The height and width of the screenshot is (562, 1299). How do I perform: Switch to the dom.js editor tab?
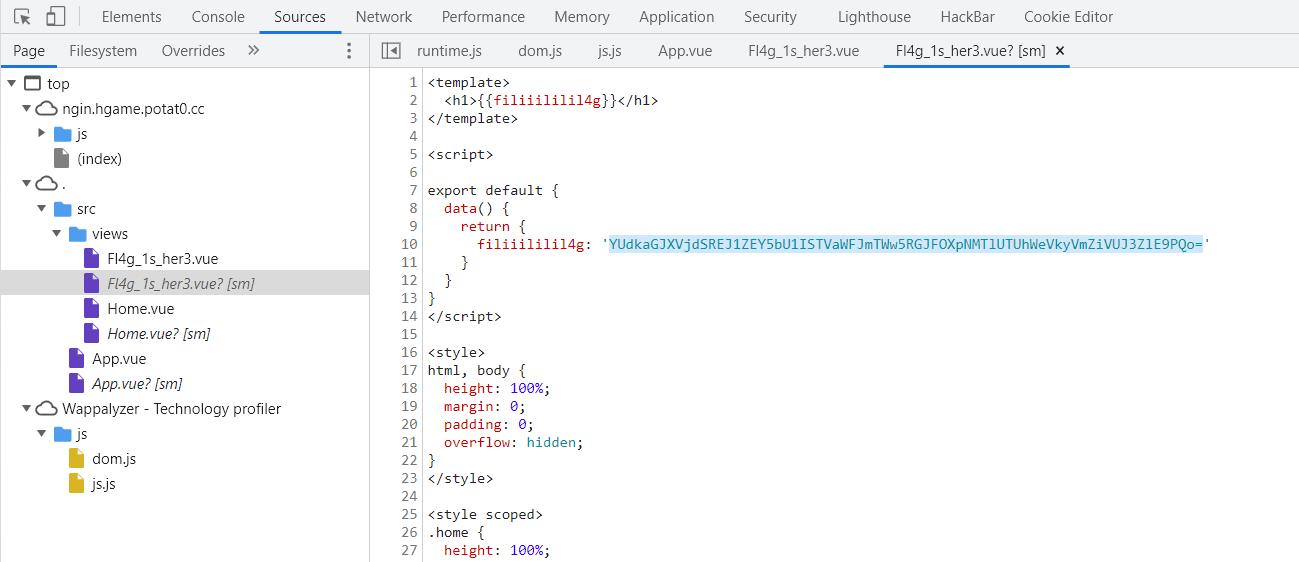tap(540, 51)
